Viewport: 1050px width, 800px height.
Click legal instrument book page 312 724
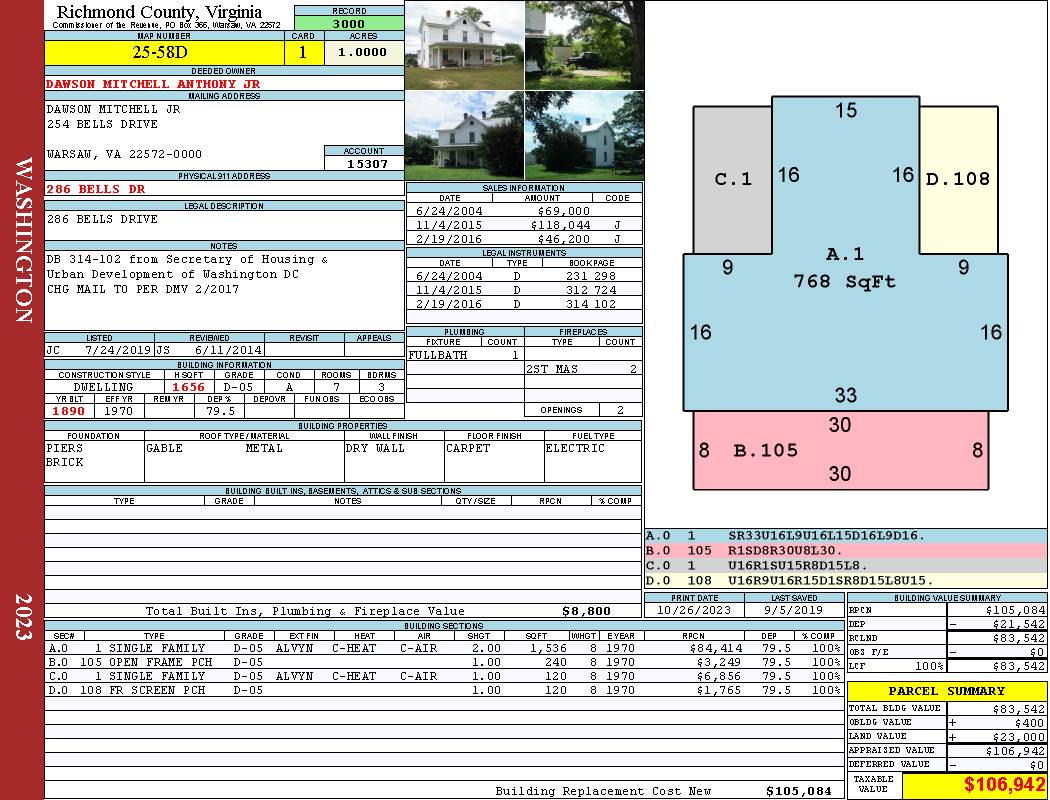coord(591,290)
